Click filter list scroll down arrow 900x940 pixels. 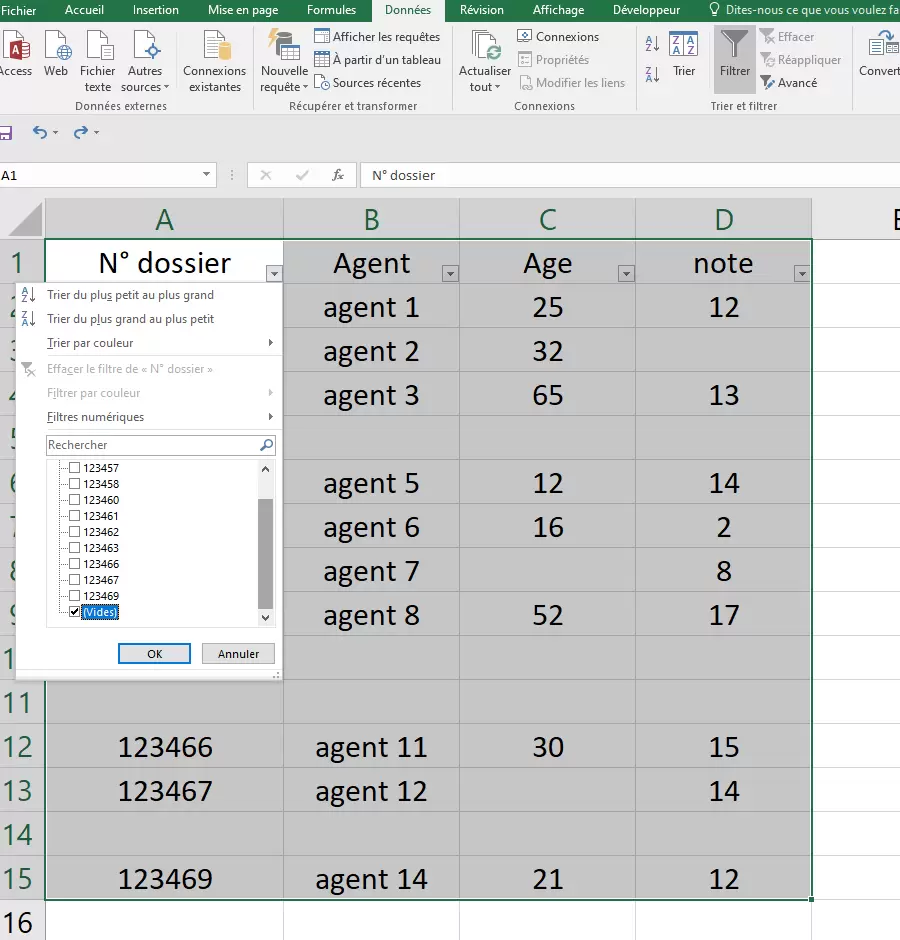click(x=266, y=617)
